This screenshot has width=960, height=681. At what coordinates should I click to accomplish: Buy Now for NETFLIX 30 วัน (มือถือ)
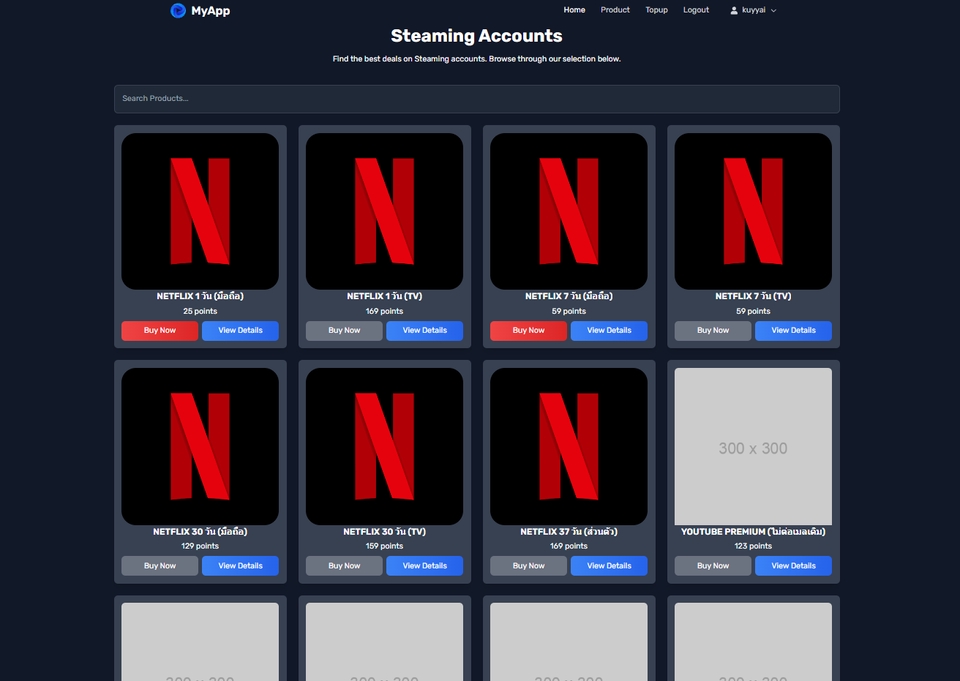click(x=160, y=566)
